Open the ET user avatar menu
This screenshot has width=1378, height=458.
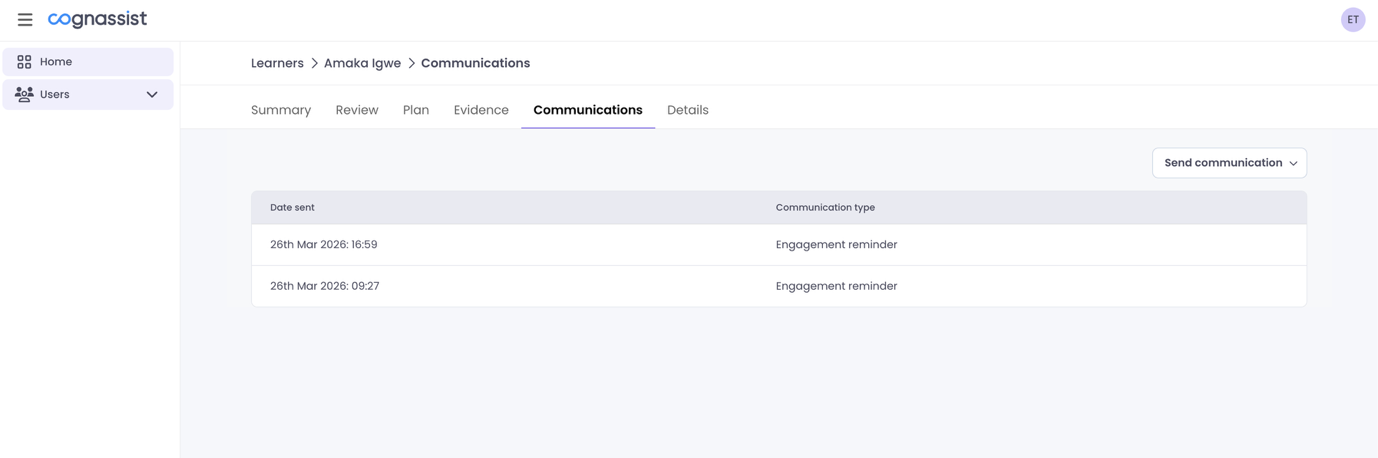[1353, 20]
